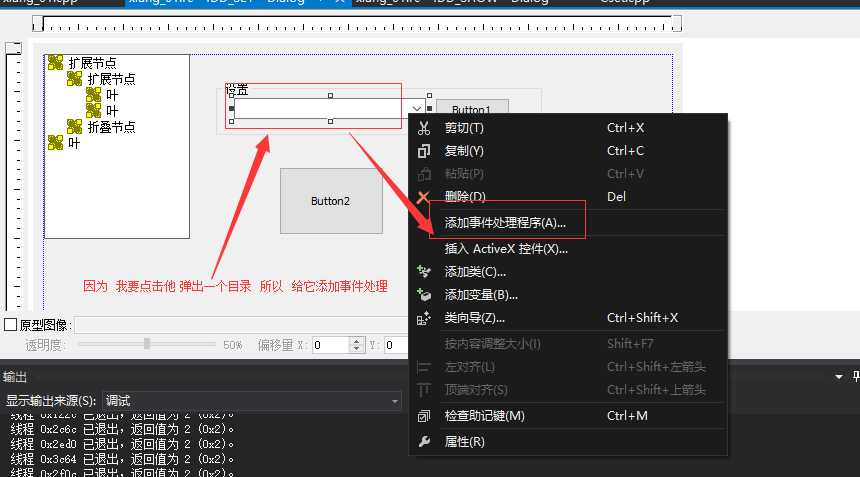Click the 顶端对齐 alignment icon

click(x=423, y=390)
